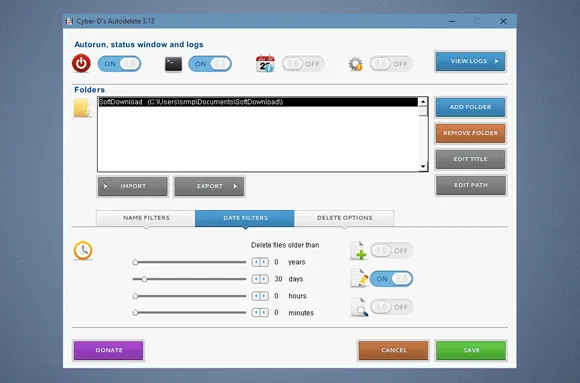The width and height of the screenshot is (580, 383).
Task: Click the Import button
Action: [133, 186]
